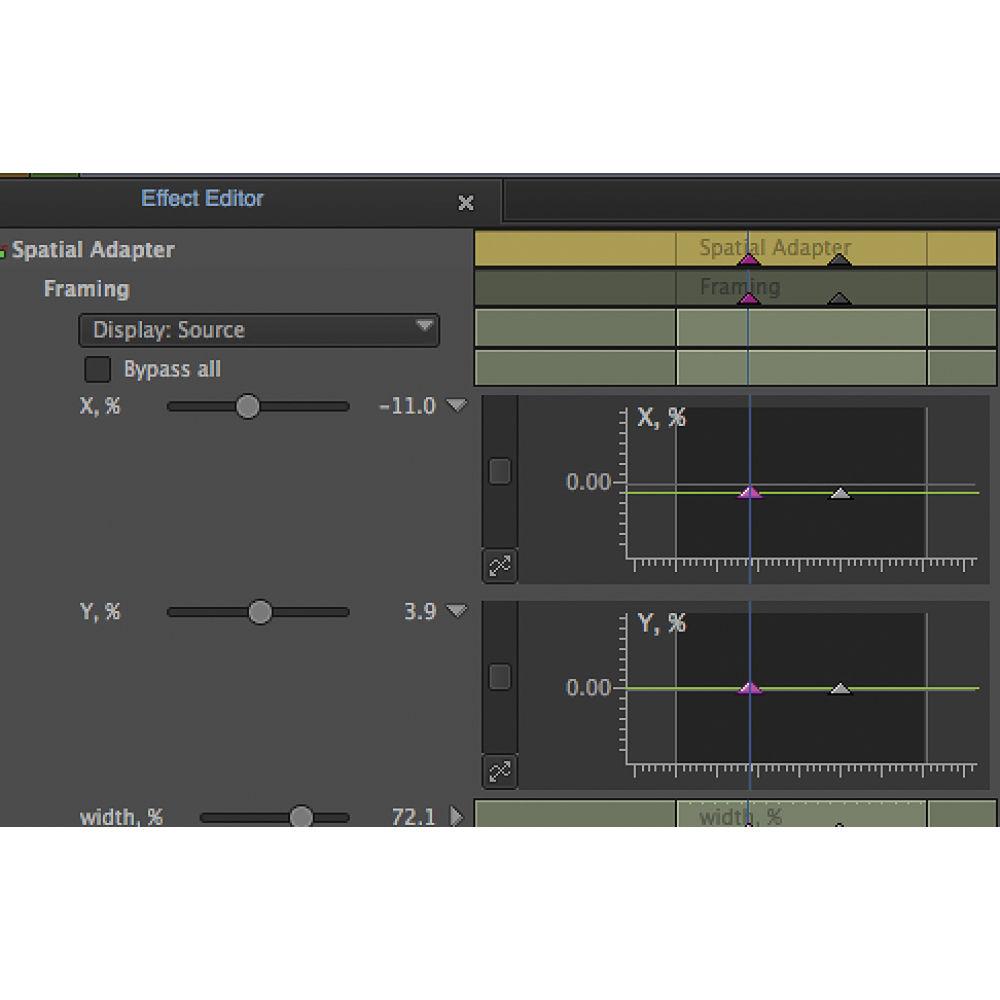Click the X,% slider thumb
This screenshot has height=1000, width=1000.
[248, 406]
